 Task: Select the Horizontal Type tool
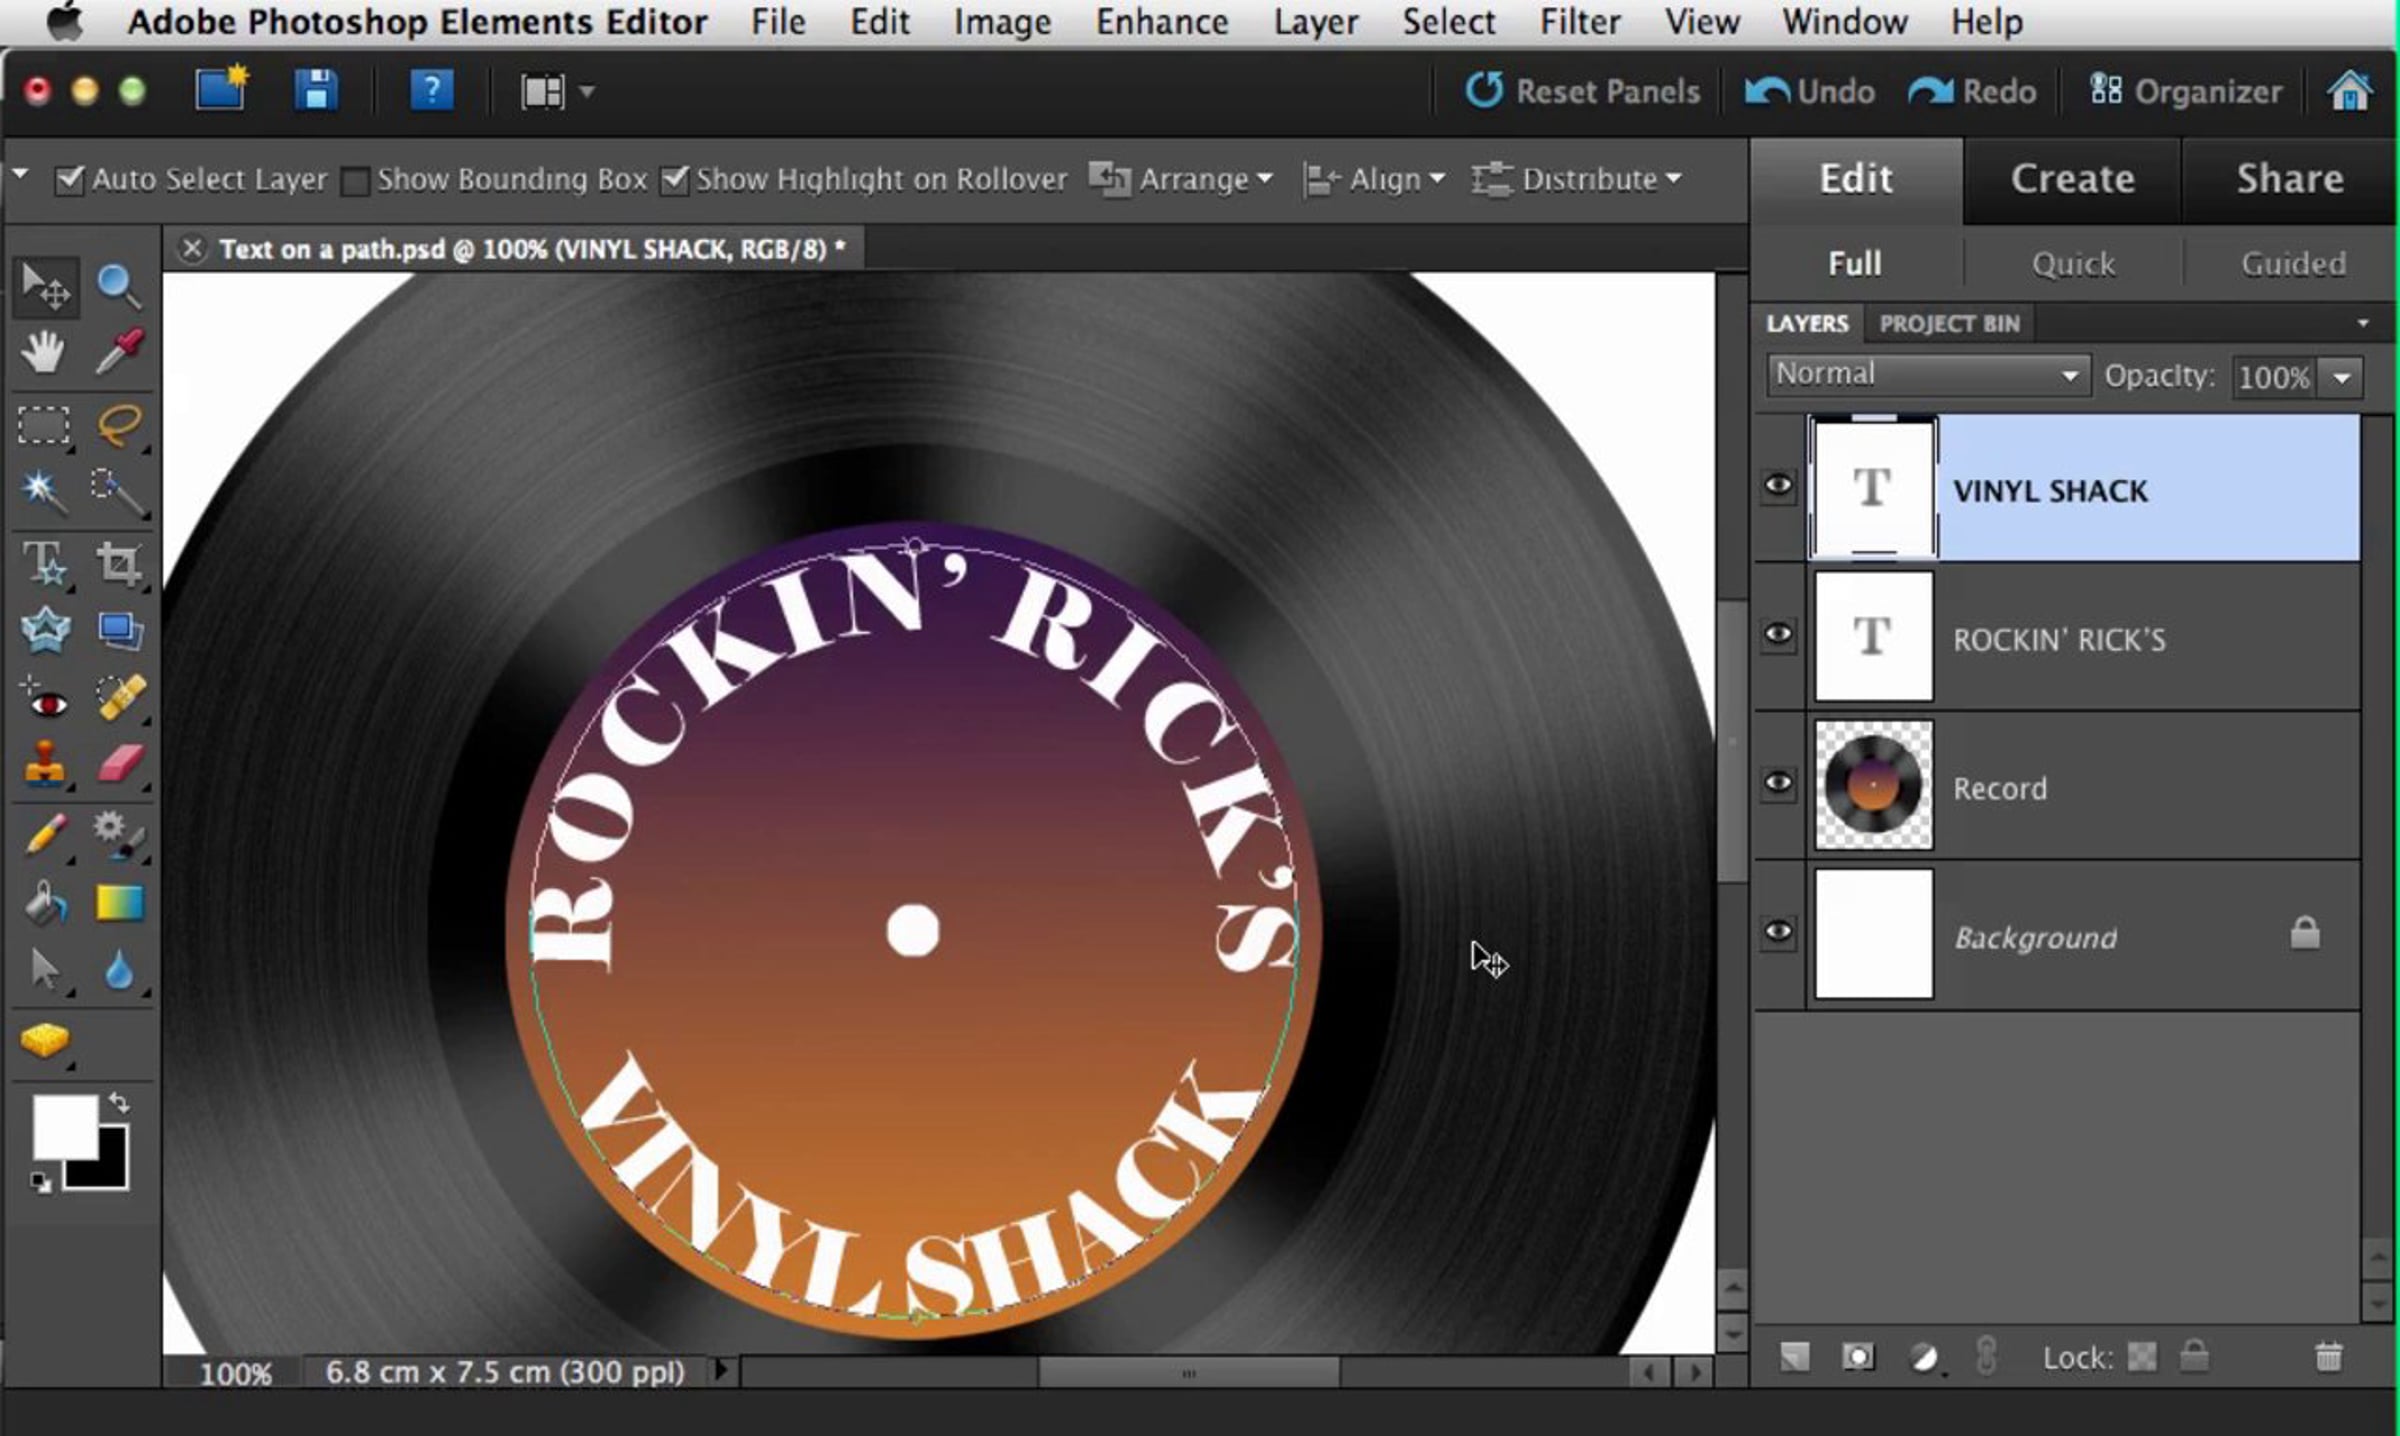44,563
